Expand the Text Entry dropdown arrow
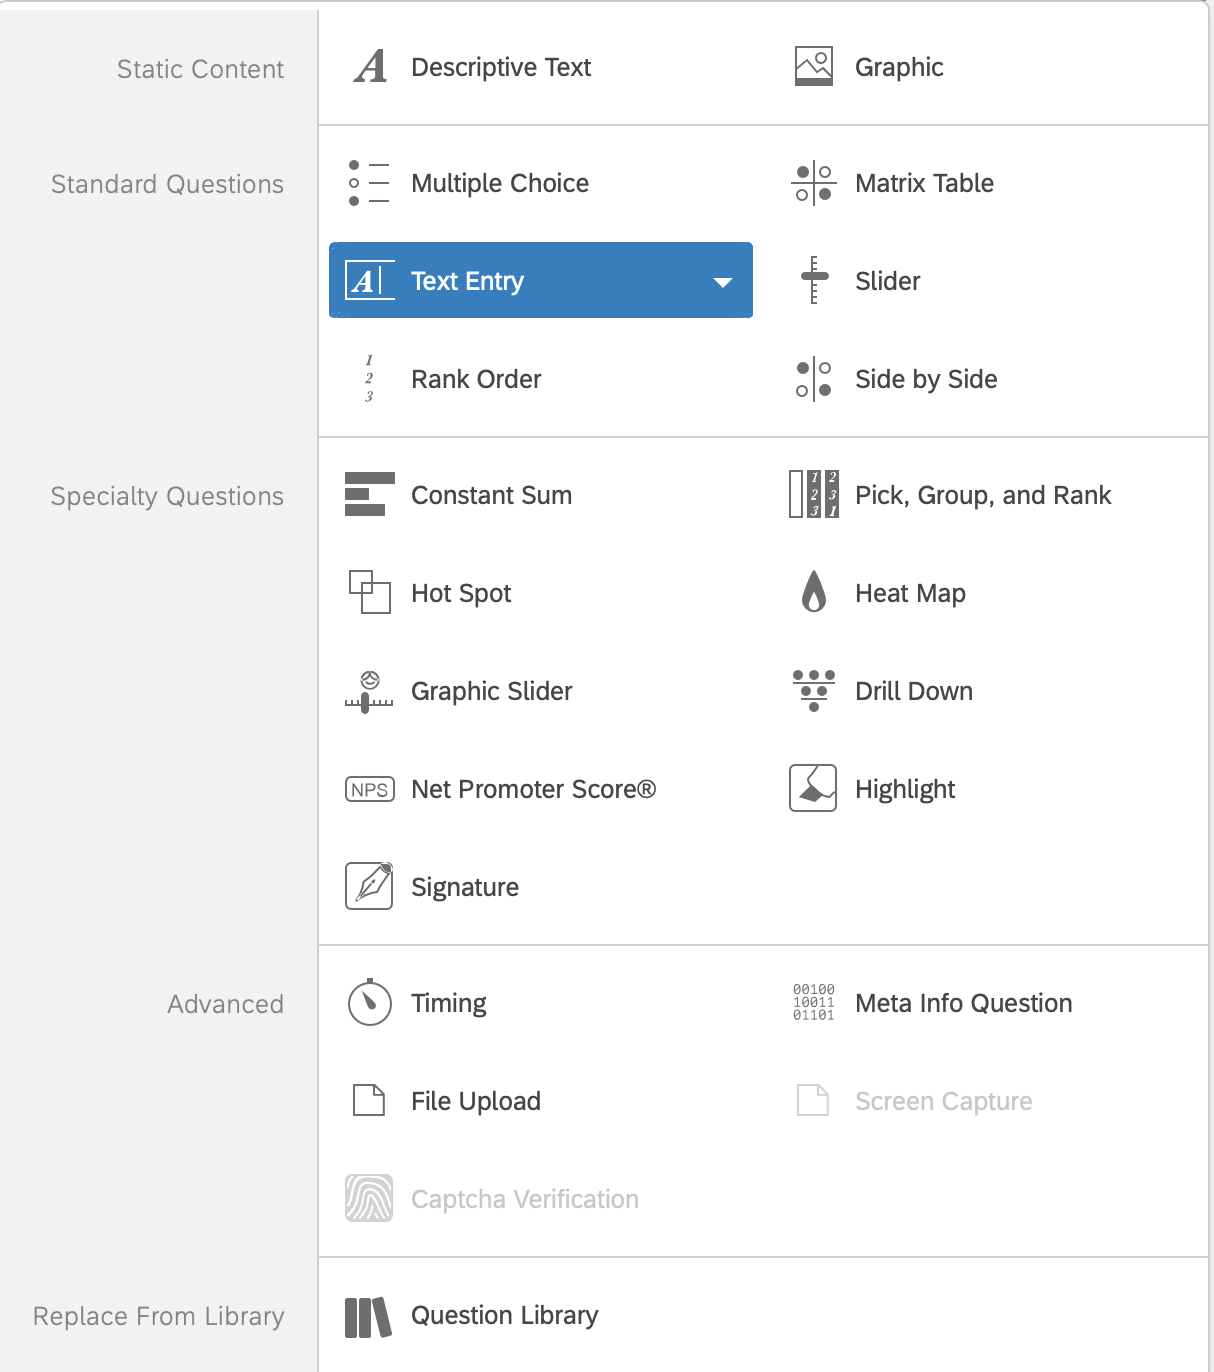 point(722,282)
